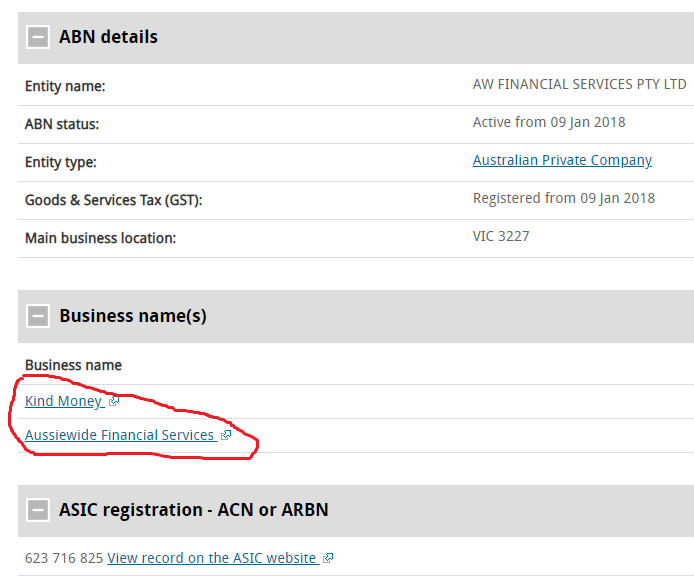This screenshot has height=576, width=694.
Task: Select the text Registered from 09 Jan 2018
Action: pos(563,198)
